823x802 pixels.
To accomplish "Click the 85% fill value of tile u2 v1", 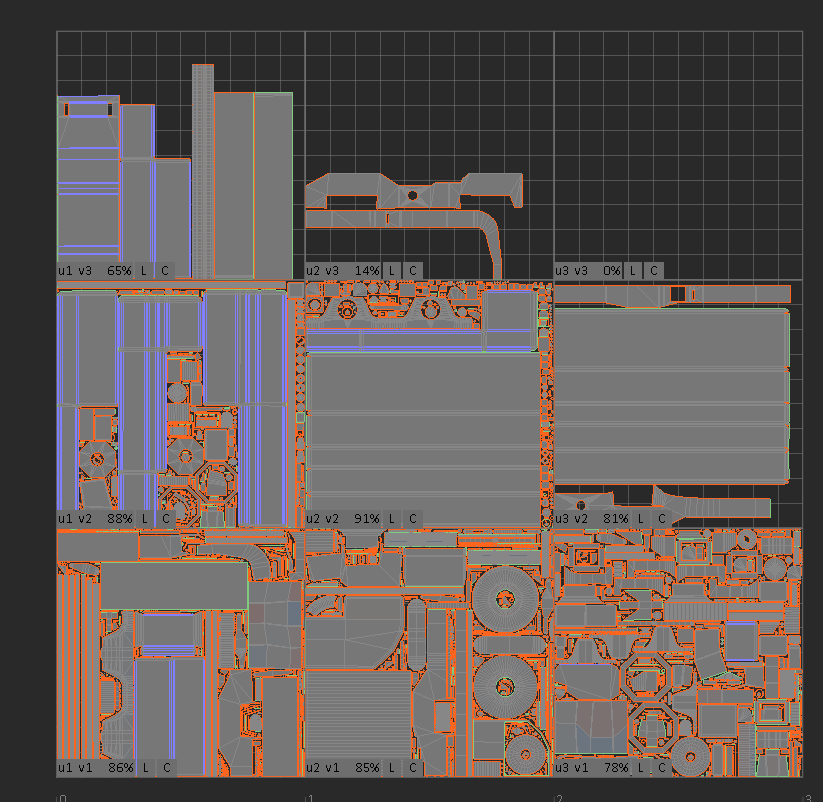I will 367,767.
